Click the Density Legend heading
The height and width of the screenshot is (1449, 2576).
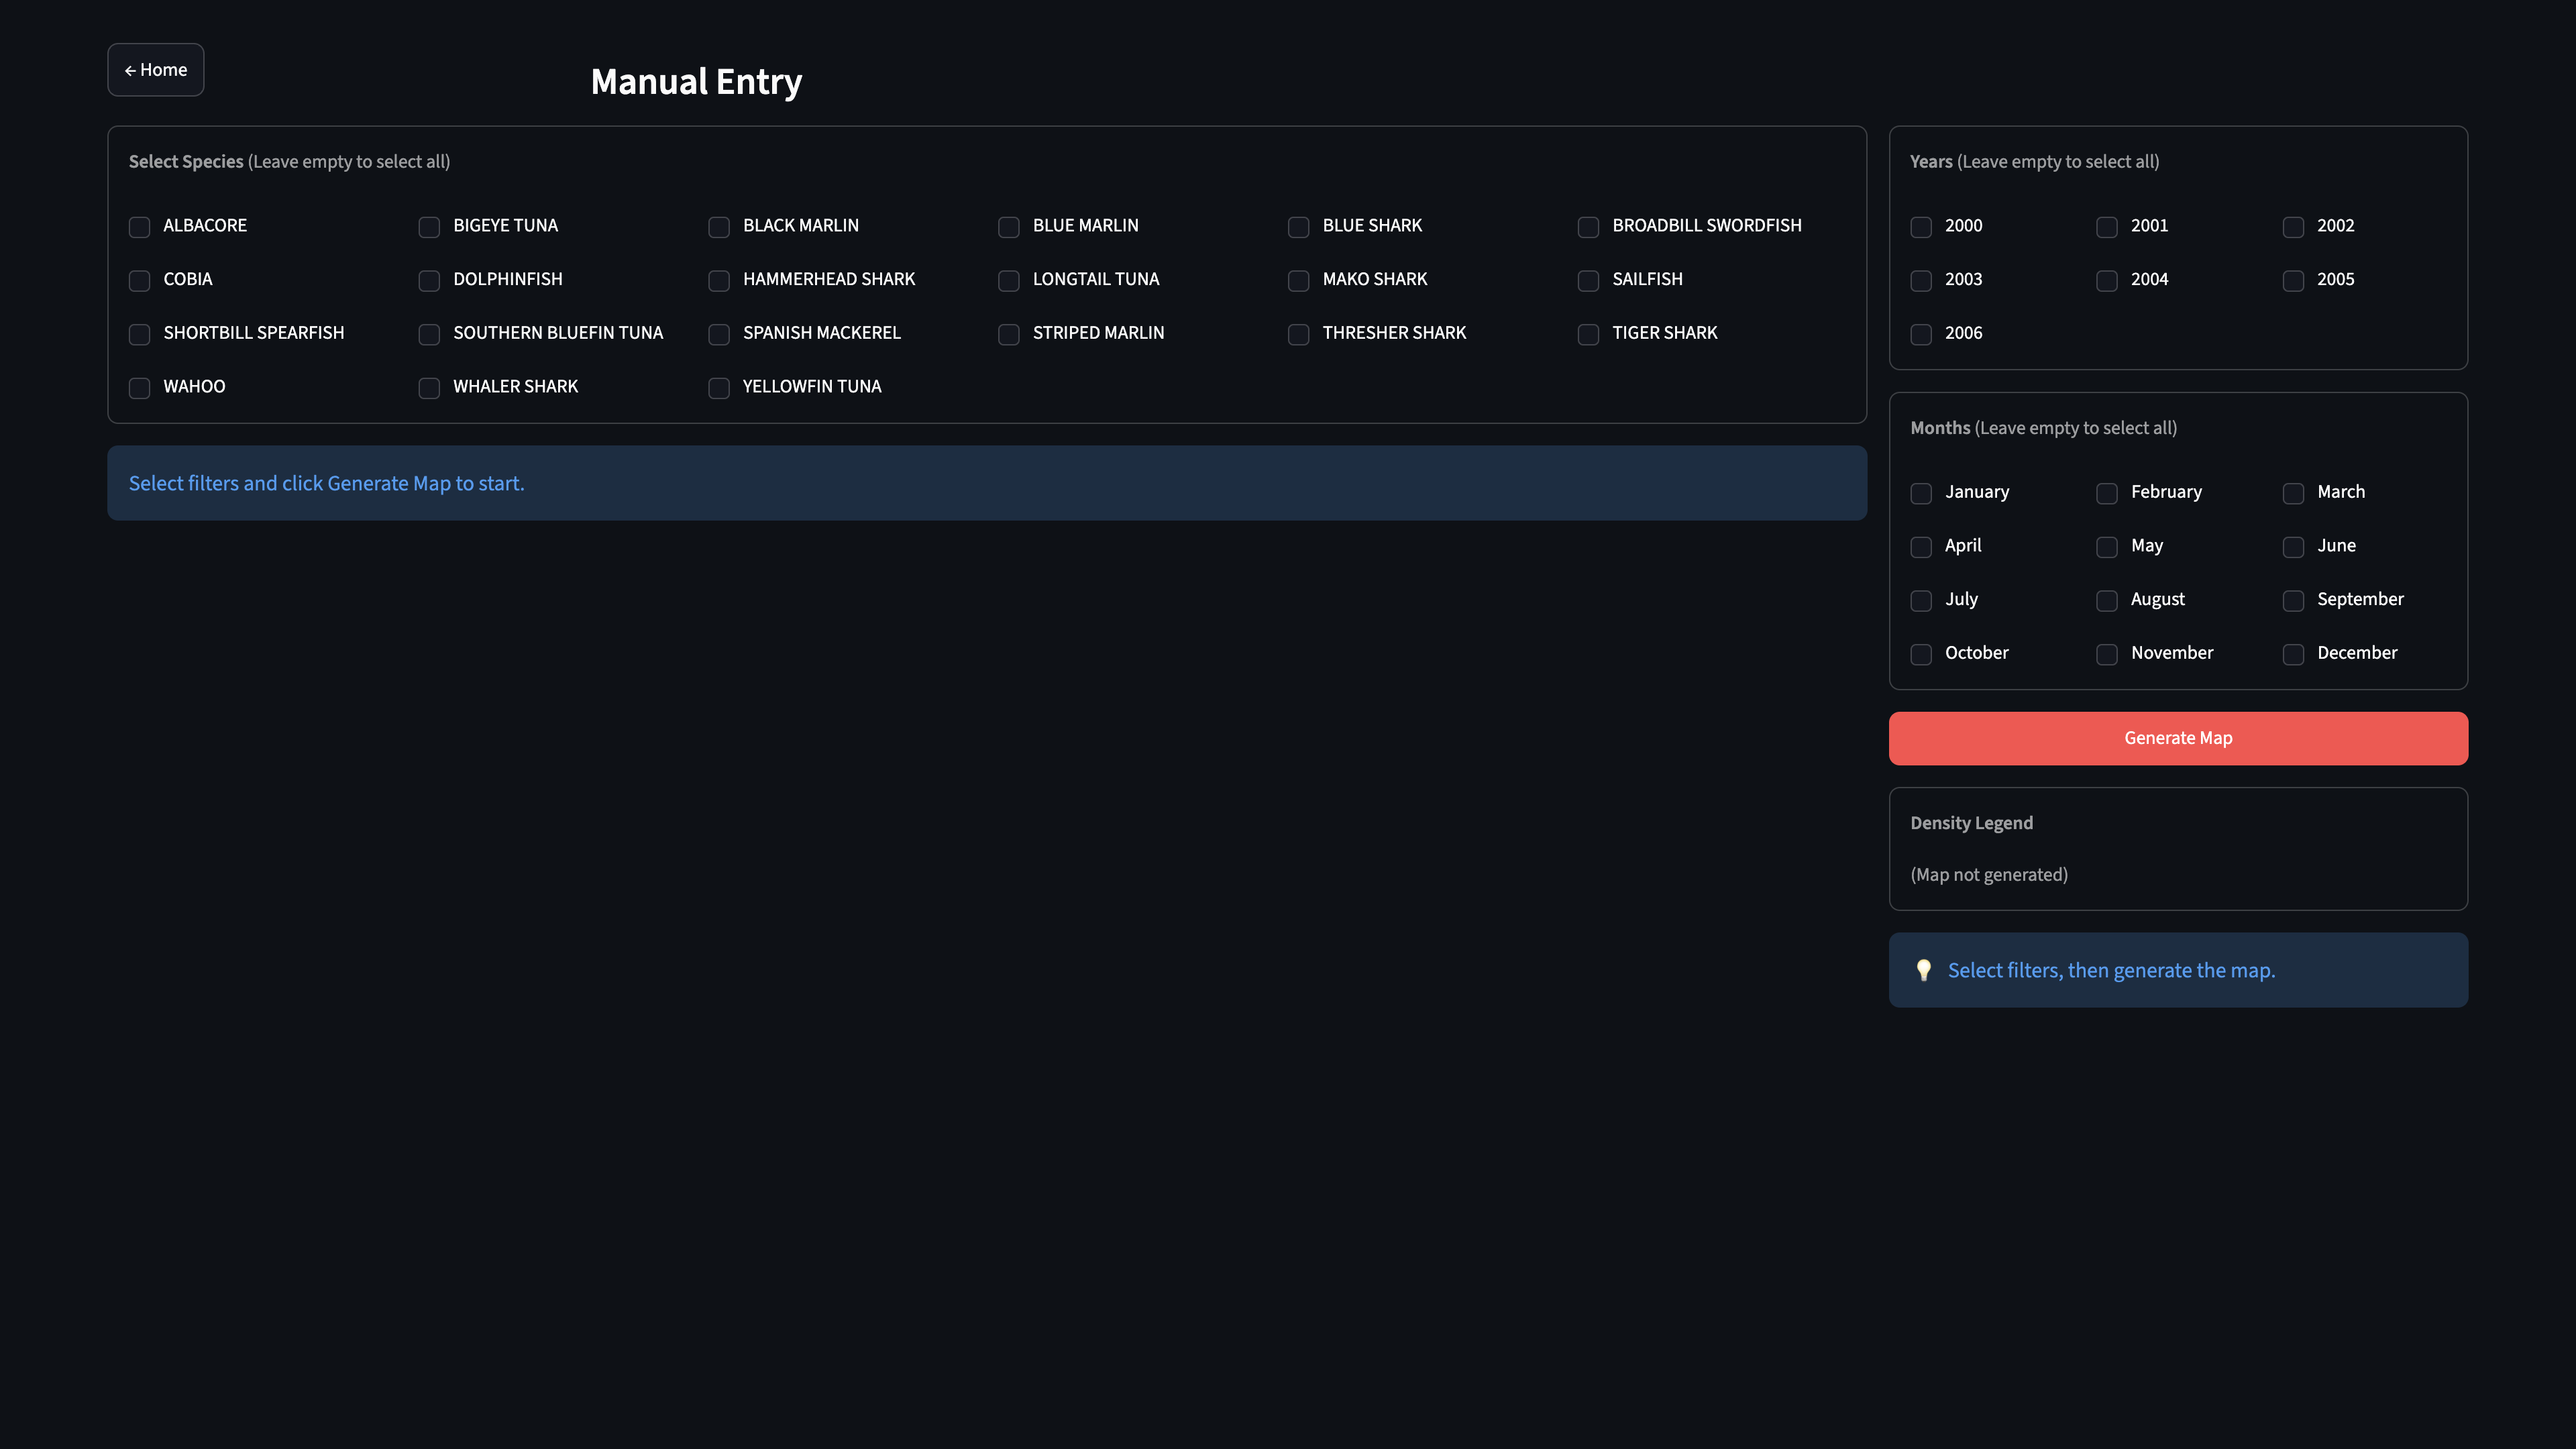click(1971, 822)
